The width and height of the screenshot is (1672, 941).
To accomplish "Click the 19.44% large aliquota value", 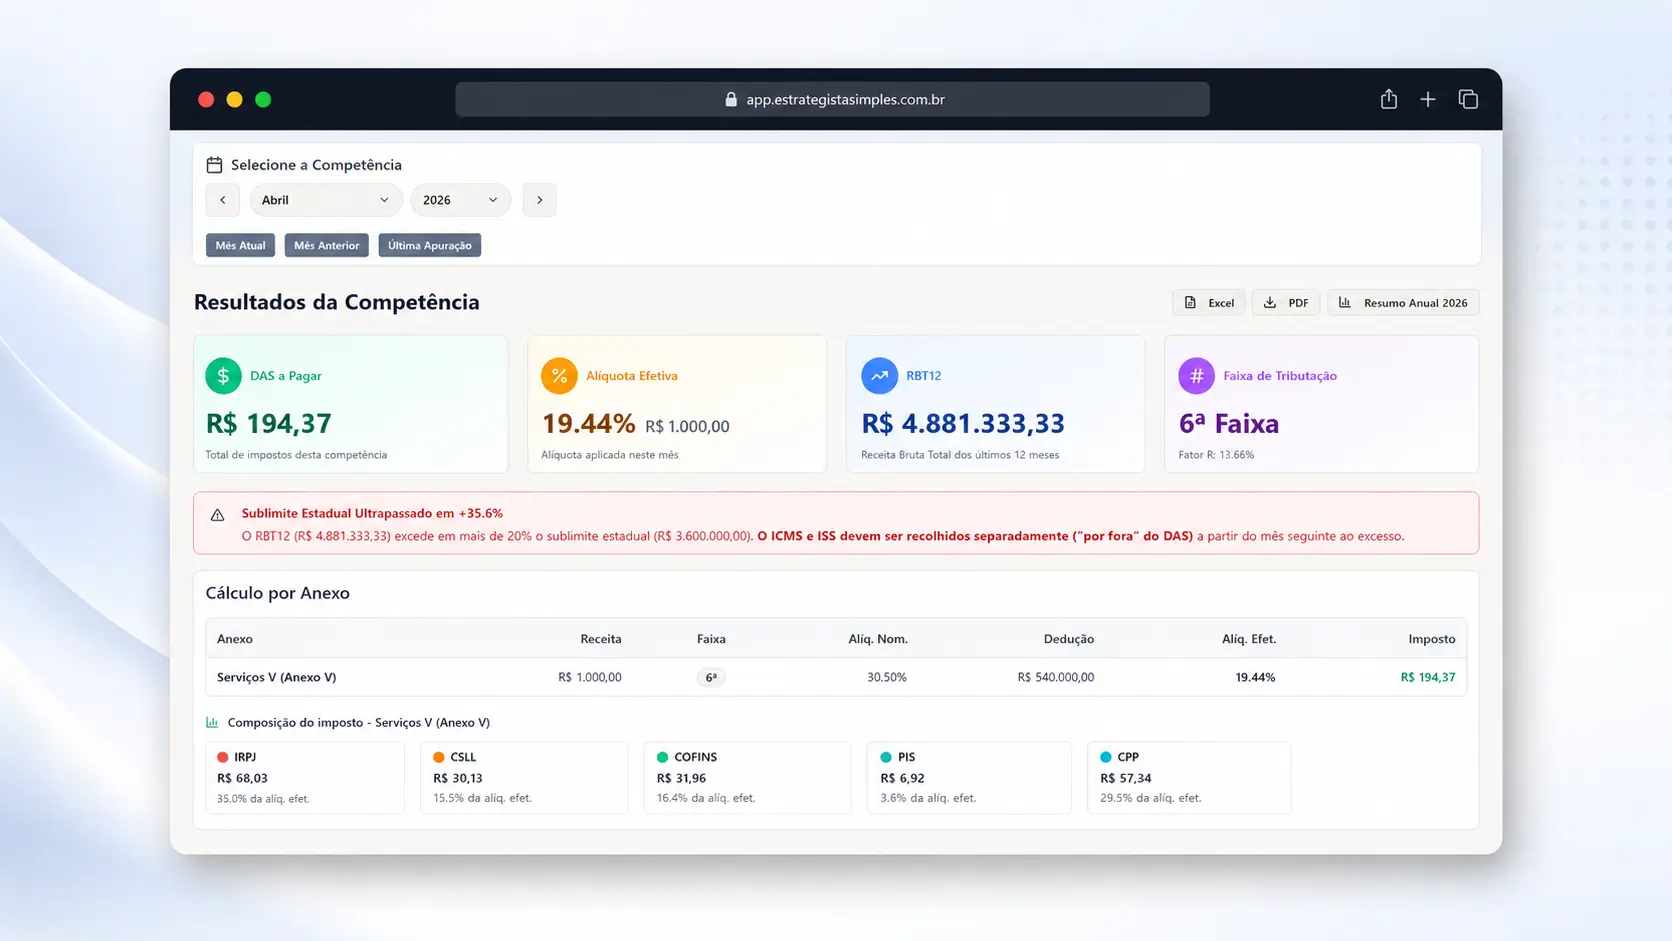I will click(x=588, y=424).
